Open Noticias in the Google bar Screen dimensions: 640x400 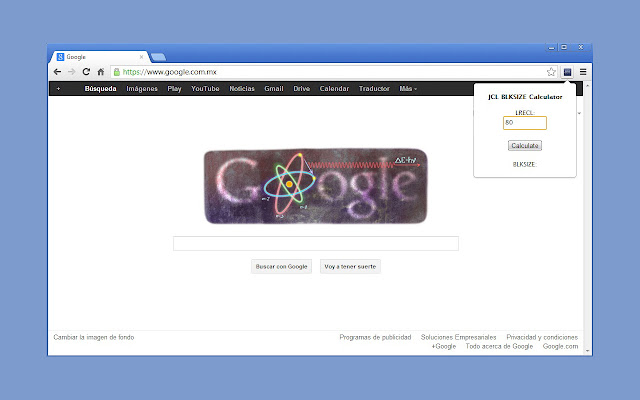242,89
